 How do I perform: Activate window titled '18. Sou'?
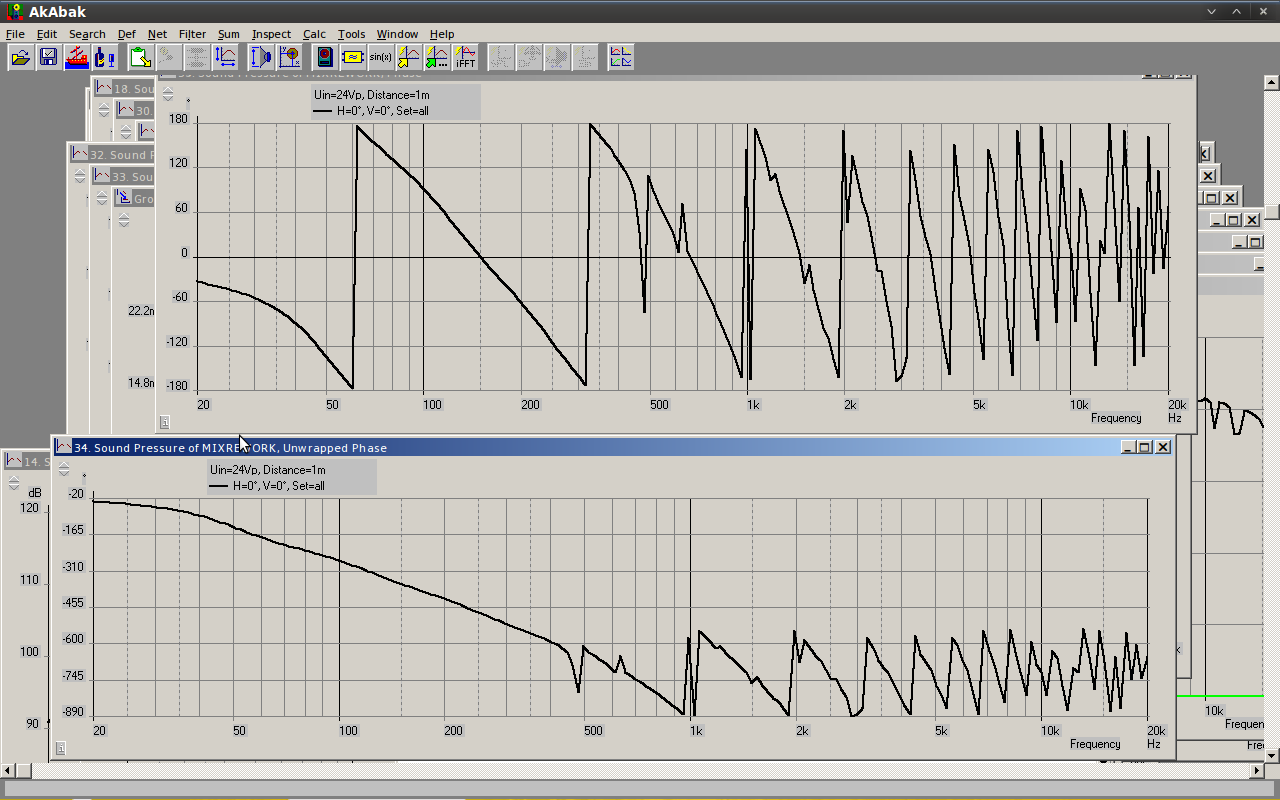[x=125, y=89]
